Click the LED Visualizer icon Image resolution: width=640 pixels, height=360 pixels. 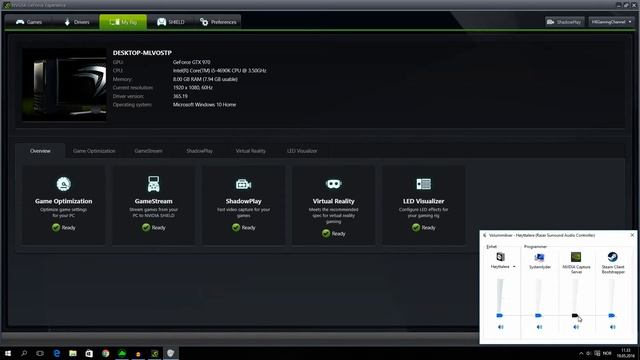[423, 184]
